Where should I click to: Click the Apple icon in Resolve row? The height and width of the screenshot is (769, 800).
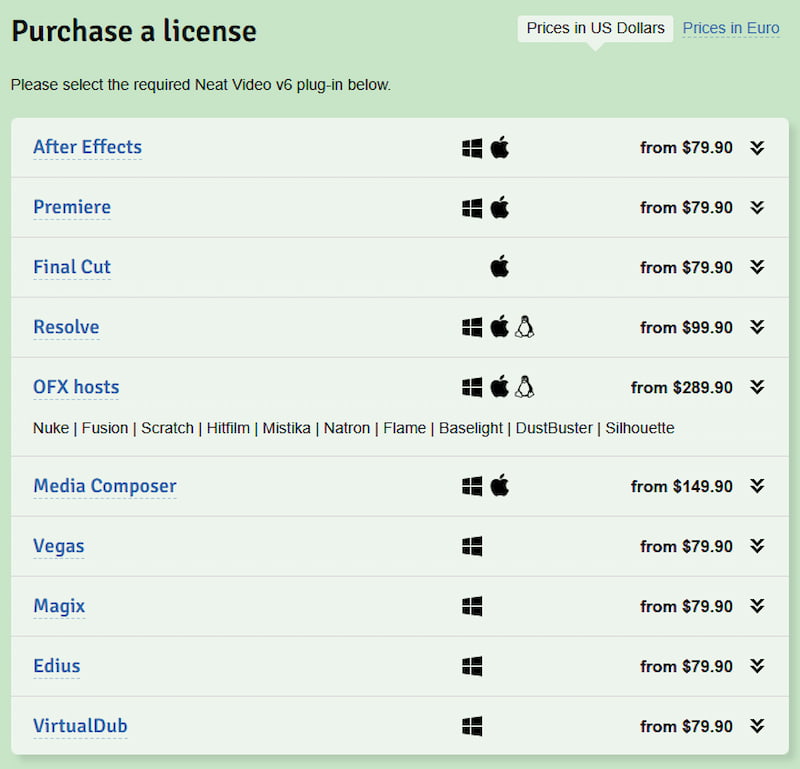coord(499,327)
